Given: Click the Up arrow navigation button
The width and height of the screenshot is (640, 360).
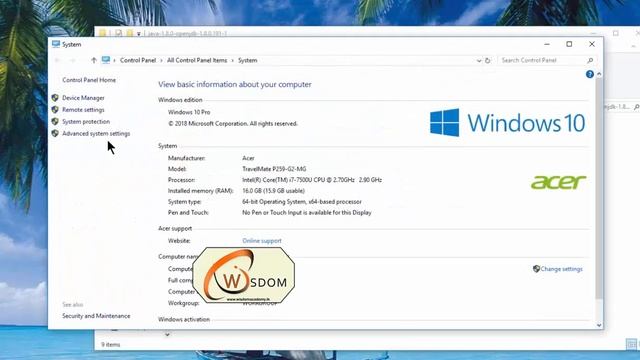Looking at the screenshot, I should [94, 60].
